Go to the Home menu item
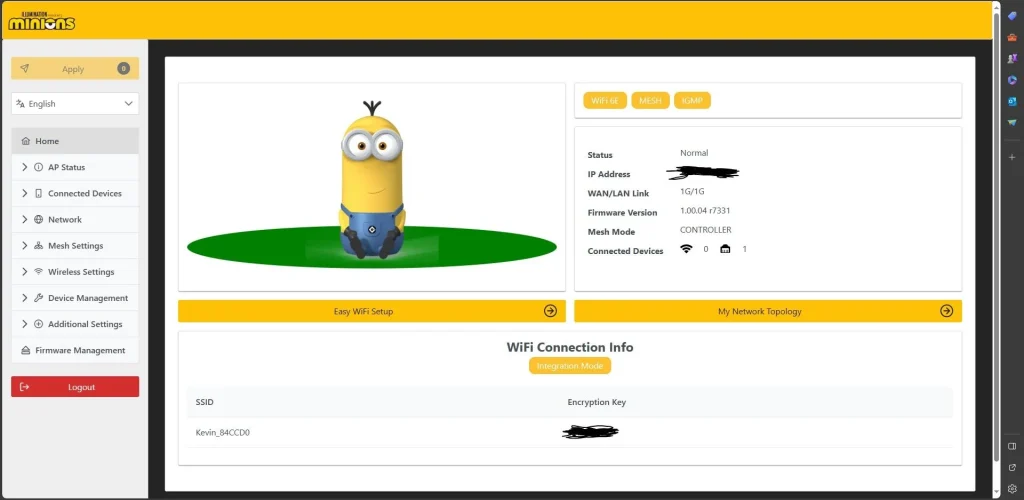 [75, 141]
